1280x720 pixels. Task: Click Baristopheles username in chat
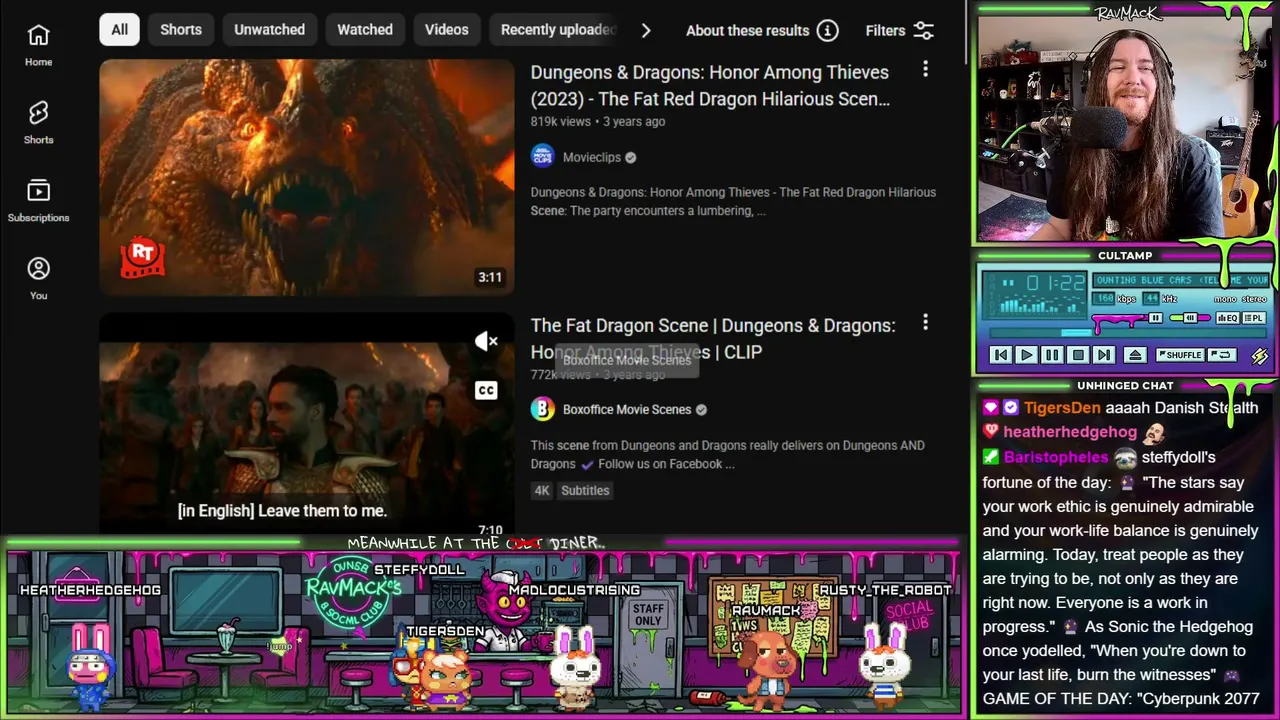pyautogui.click(x=1056, y=457)
